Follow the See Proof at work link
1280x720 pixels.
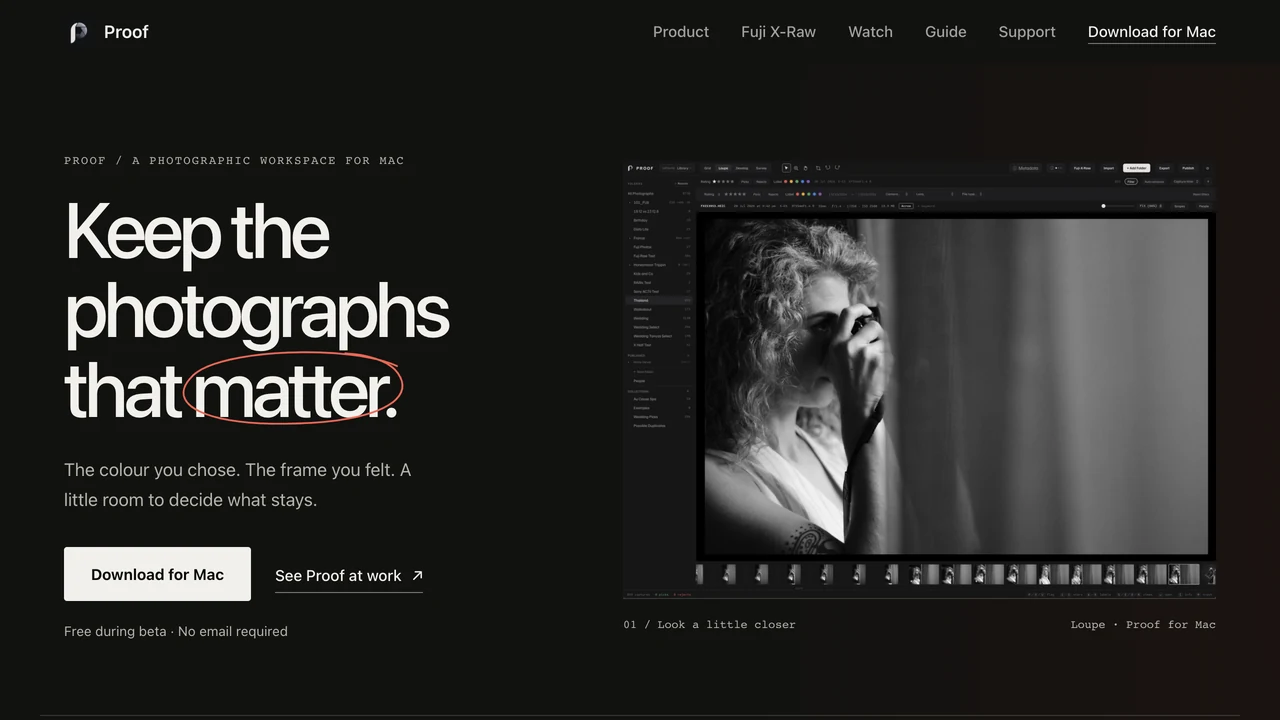[349, 576]
